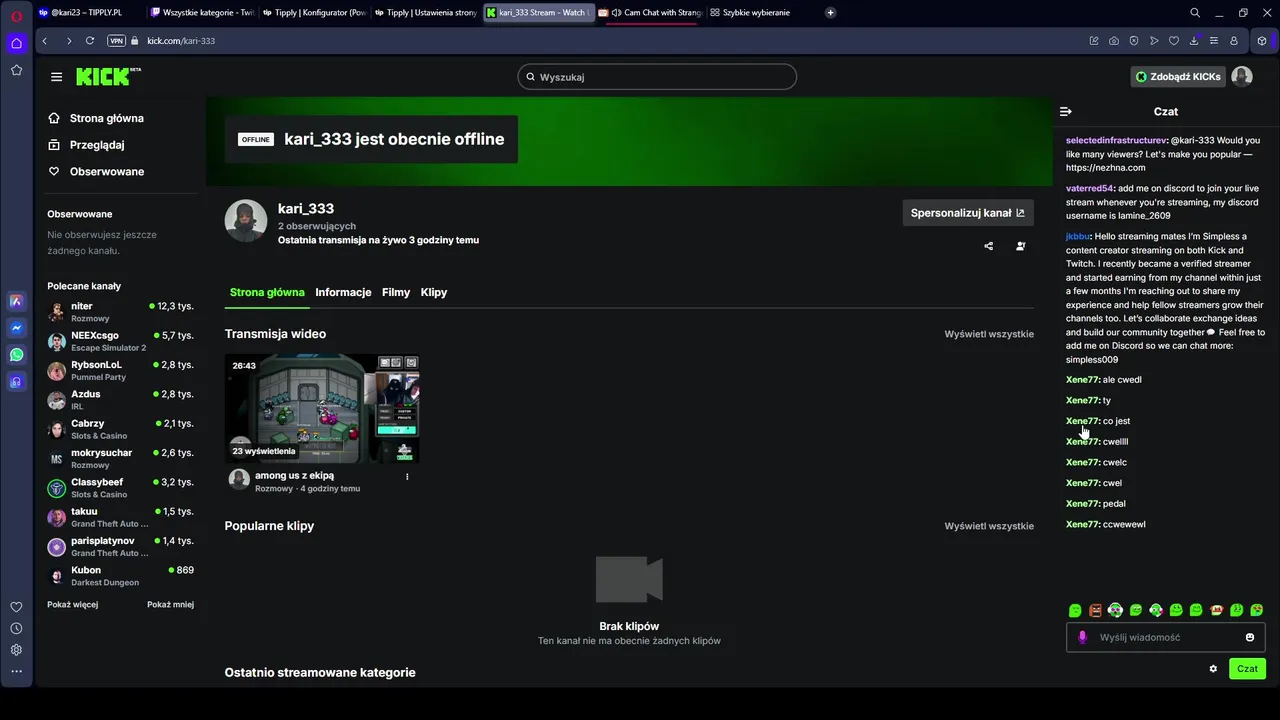Image resolution: width=1280 pixels, height=720 pixels.
Task: Click the Opera bookmark heart icon in address bar
Action: pyautogui.click(x=1174, y=41)
